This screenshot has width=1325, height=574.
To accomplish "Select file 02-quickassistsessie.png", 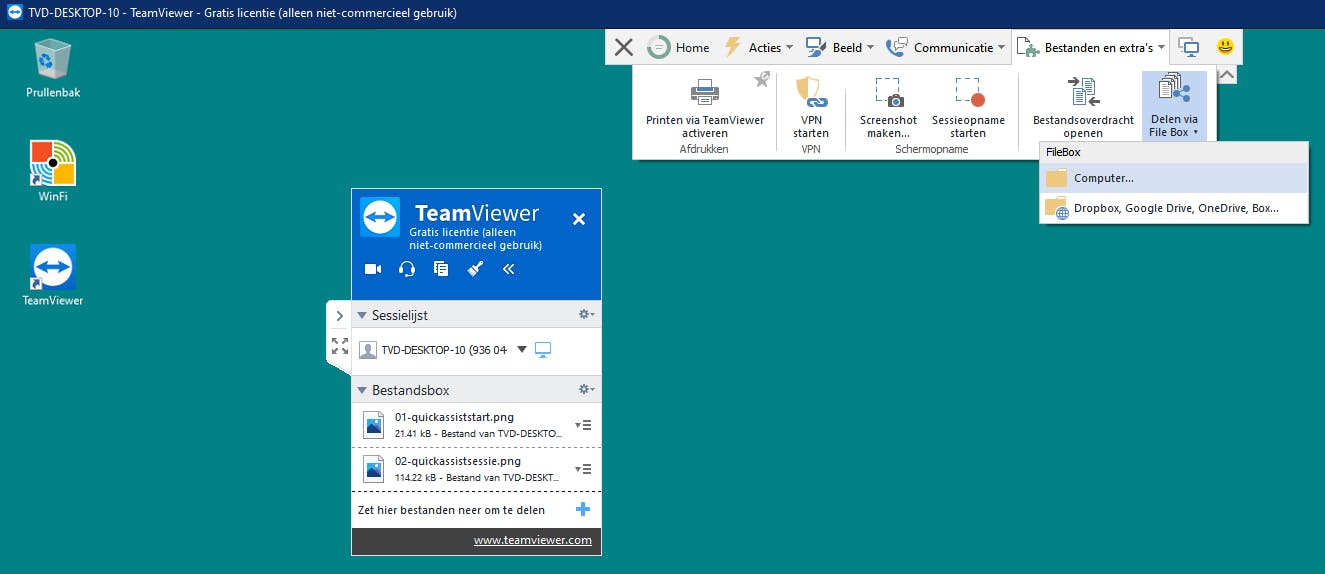I will coord(476,469).
